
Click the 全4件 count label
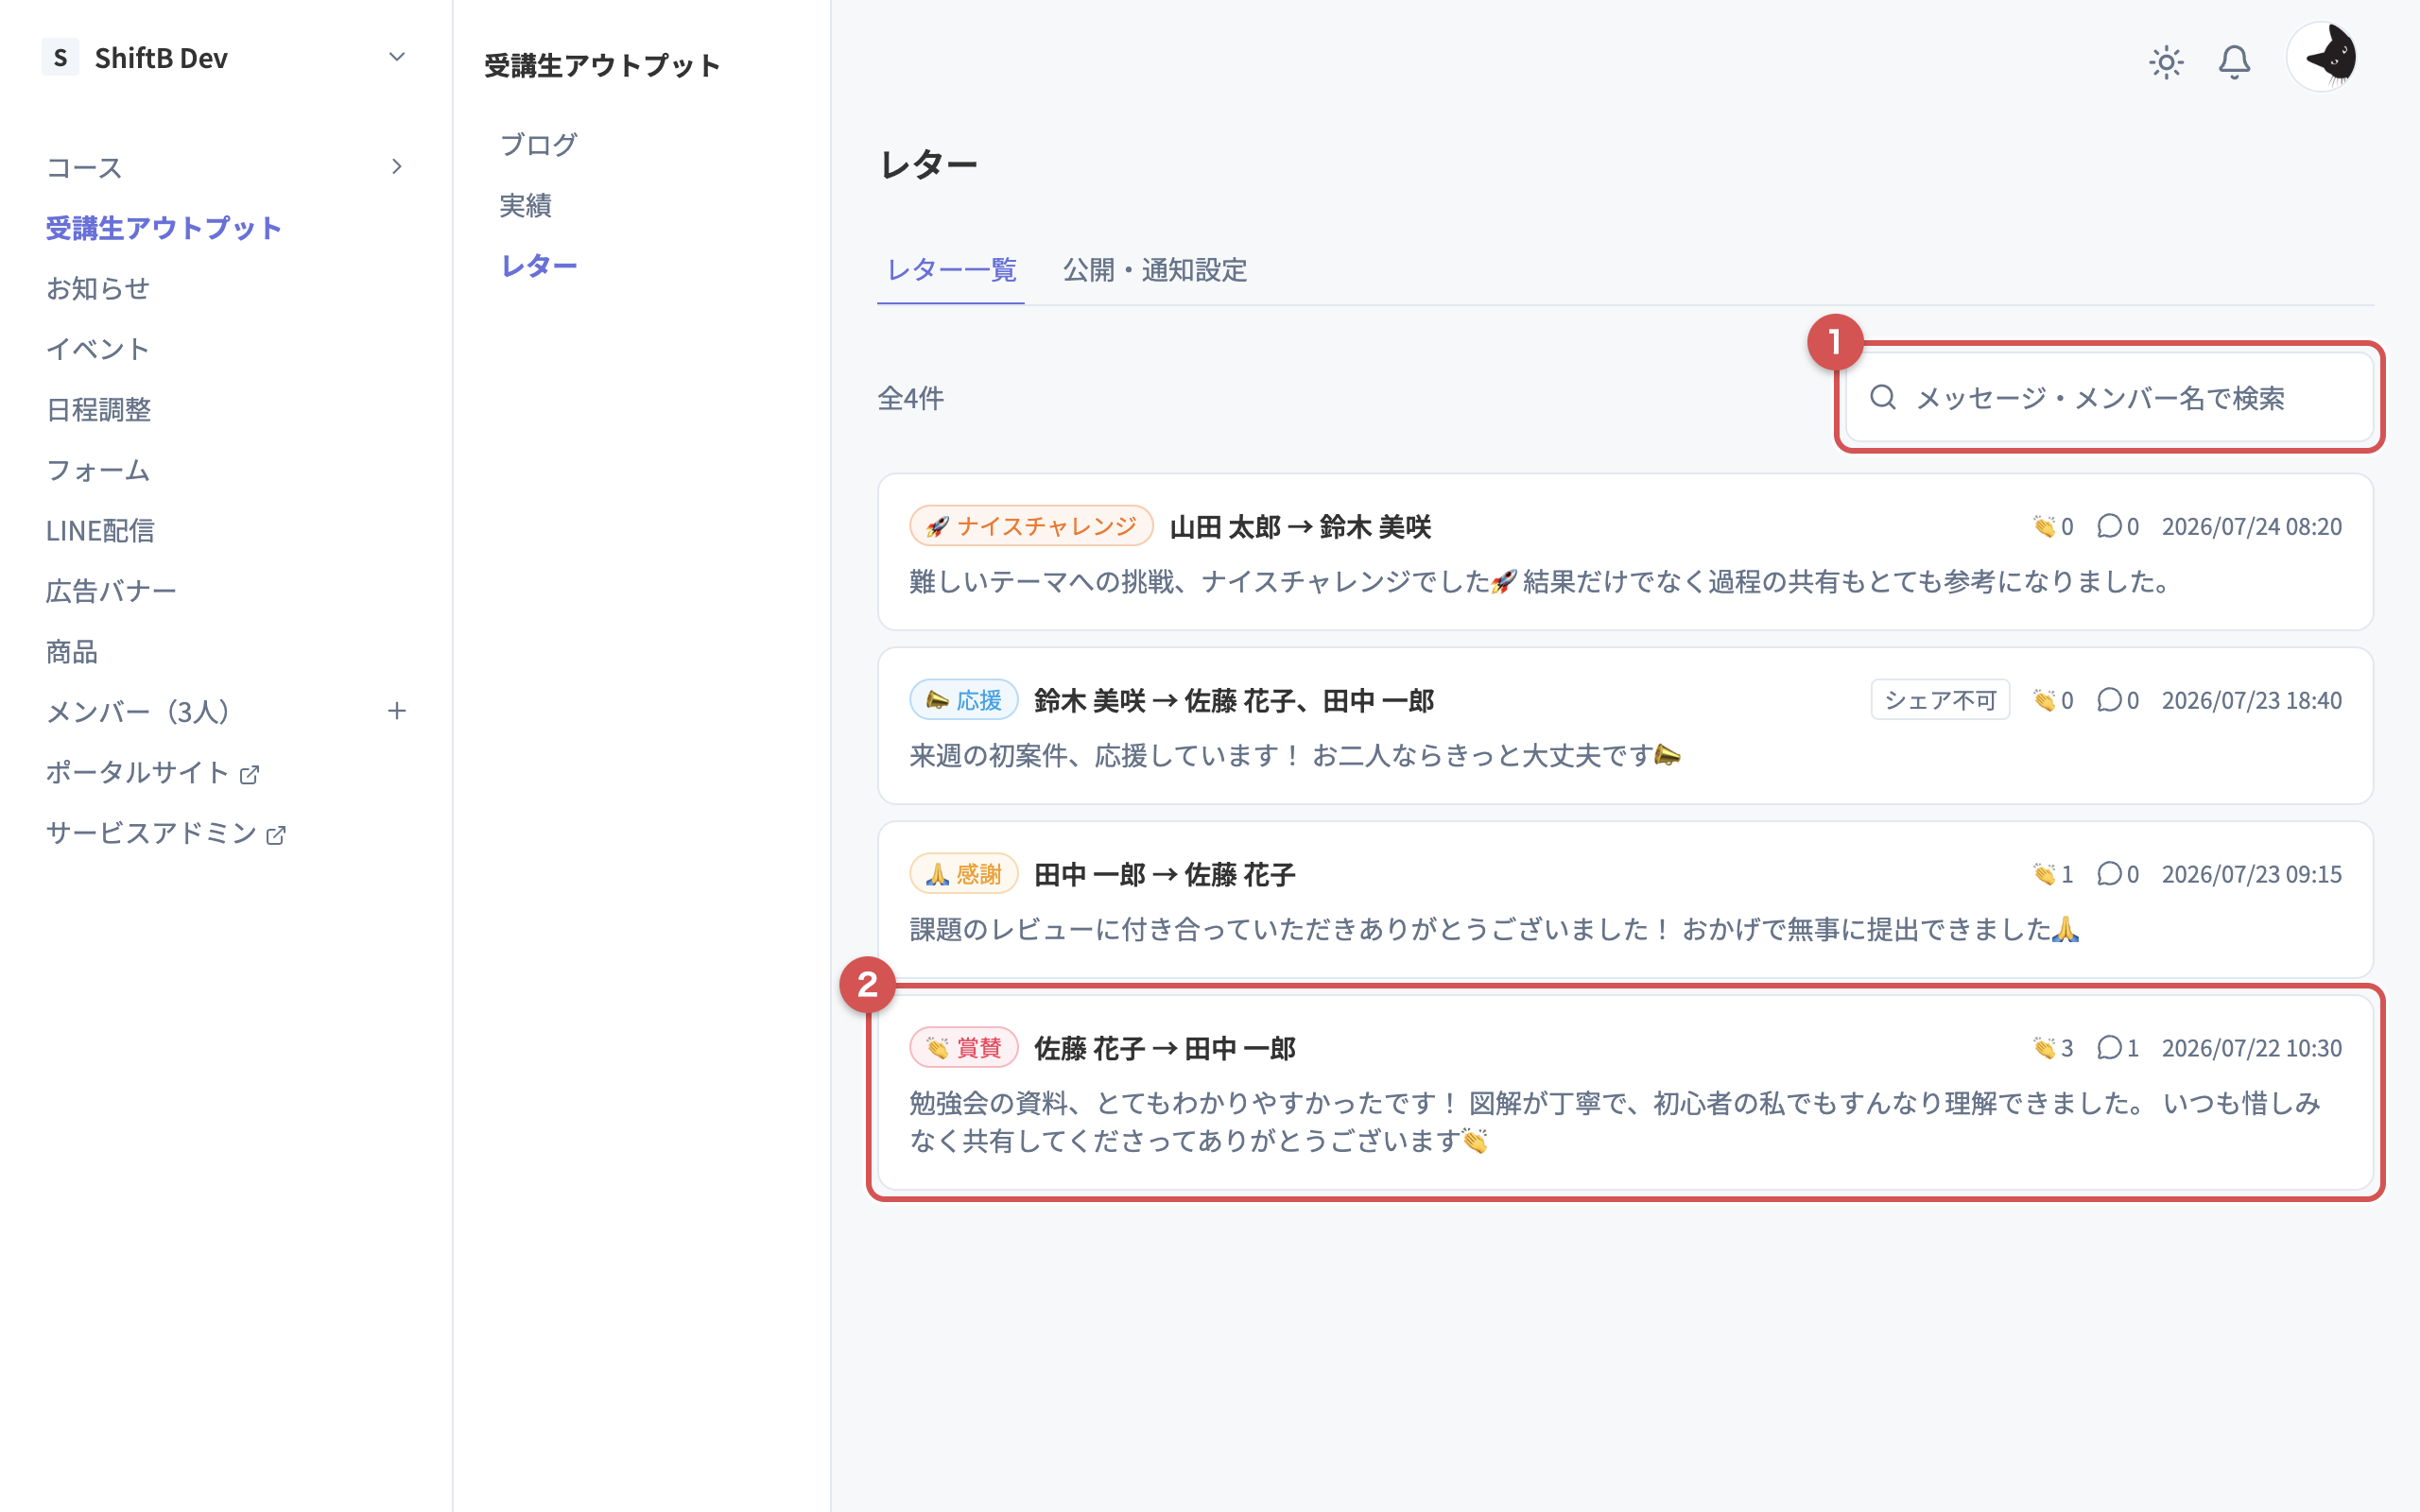pyautogui.click(x=910, y=398)
